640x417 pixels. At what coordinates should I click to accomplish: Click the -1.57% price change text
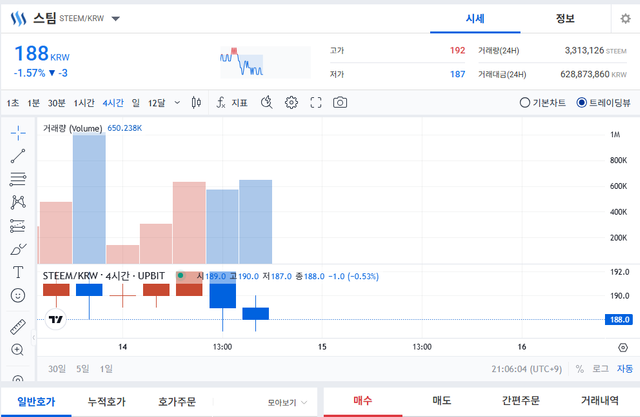(29, 73)
